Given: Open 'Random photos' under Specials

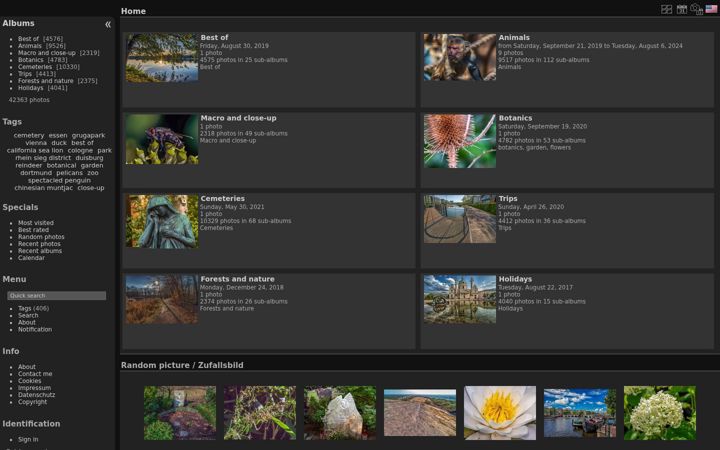Looking at the screenshot, I should tap(41, 237).
